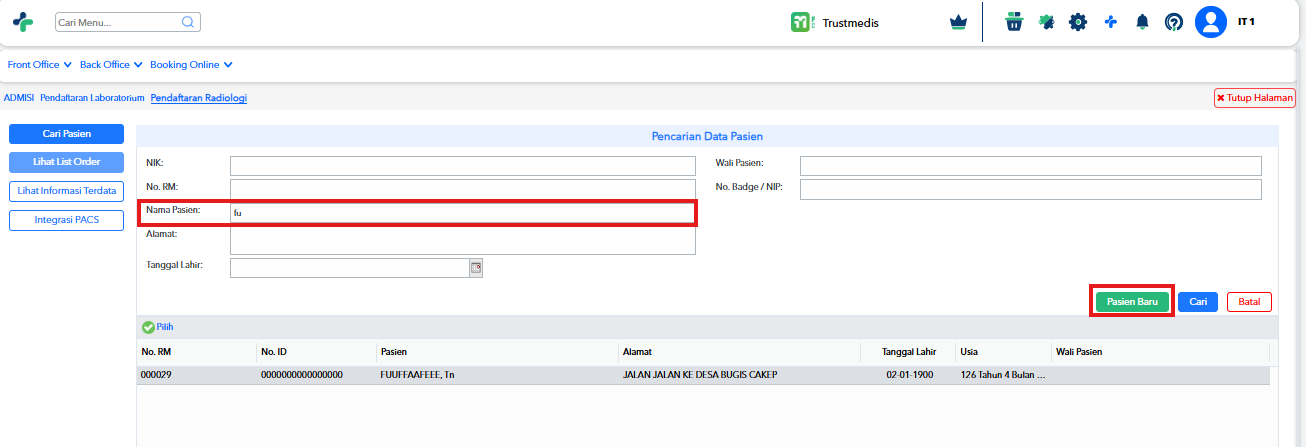Click the Tanggal Lahir column header
Viewport: 1306px width, 447px height.
click(908, 352)
